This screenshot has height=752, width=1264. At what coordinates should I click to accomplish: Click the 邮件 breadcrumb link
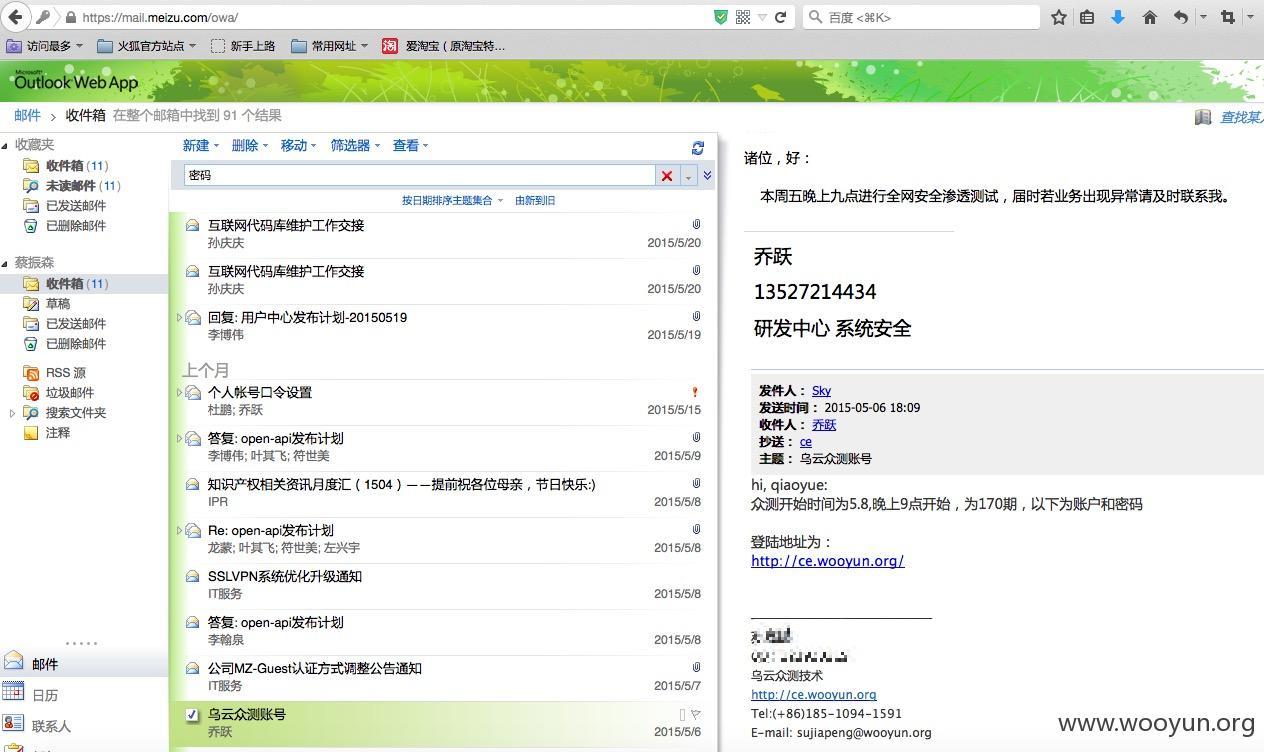[27, 116]
